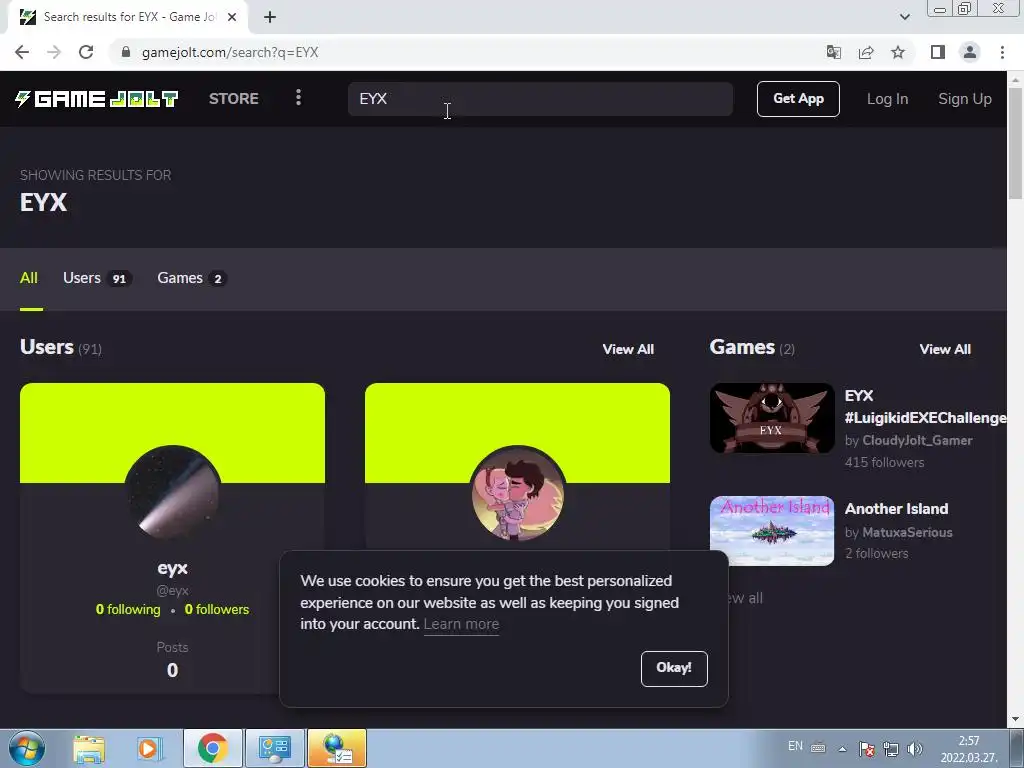Show hidden tray icons arrow
The height and width of the screenshot is (768, 1024).
(842, 749)
